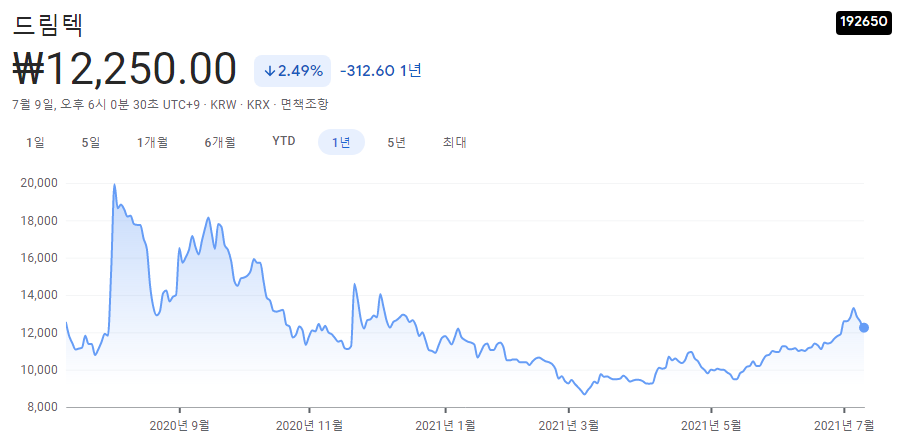This screenshot has width=897, height=444.
Task: Show the 최대 full history range
Action: (x=455, y=142)
